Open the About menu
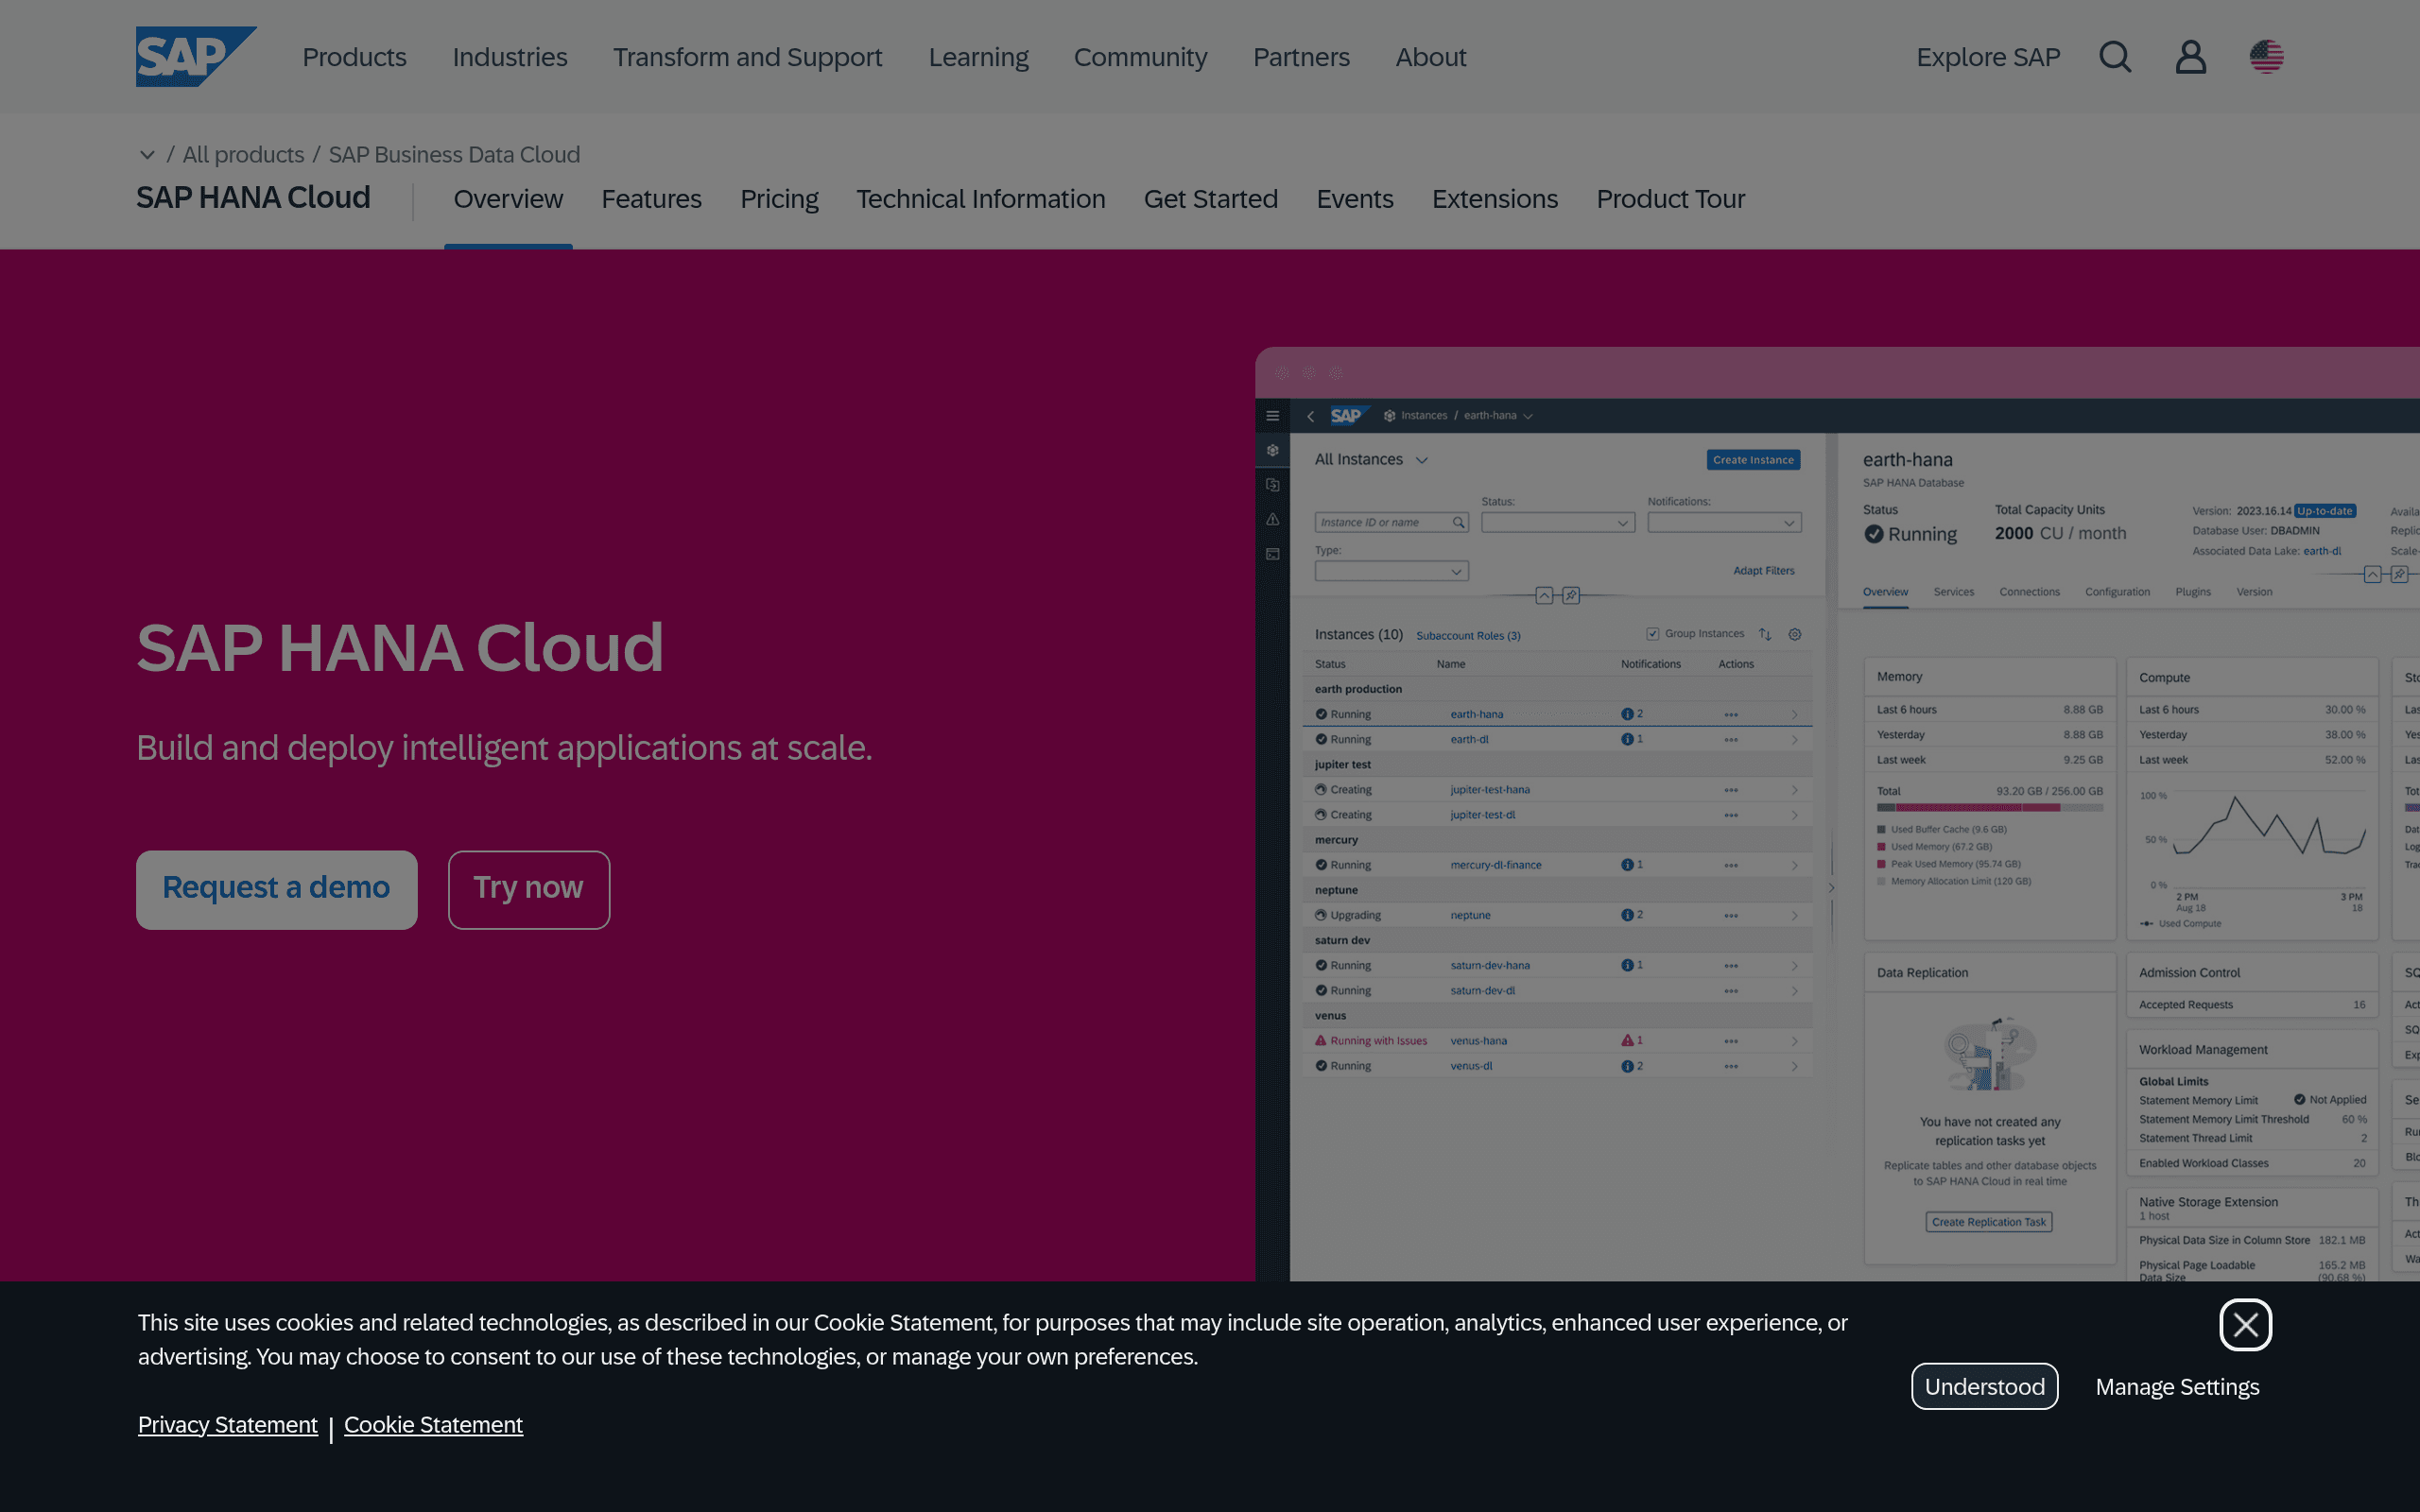This screenshot has width=2420, height=1512. [1431, 57]
